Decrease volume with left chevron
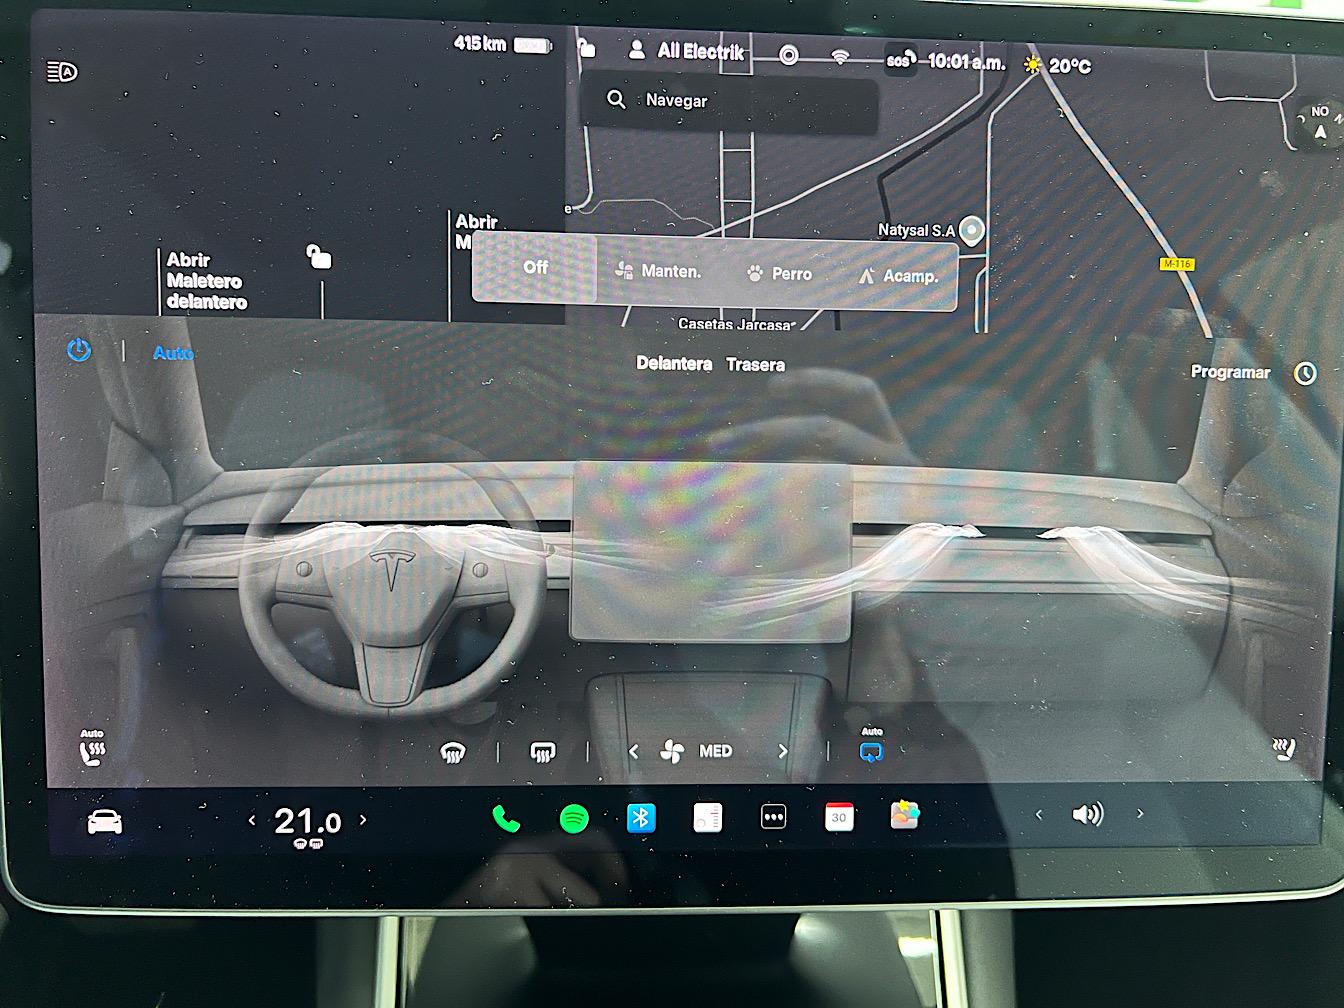 pyautogui.click(x=1039, y=815)
